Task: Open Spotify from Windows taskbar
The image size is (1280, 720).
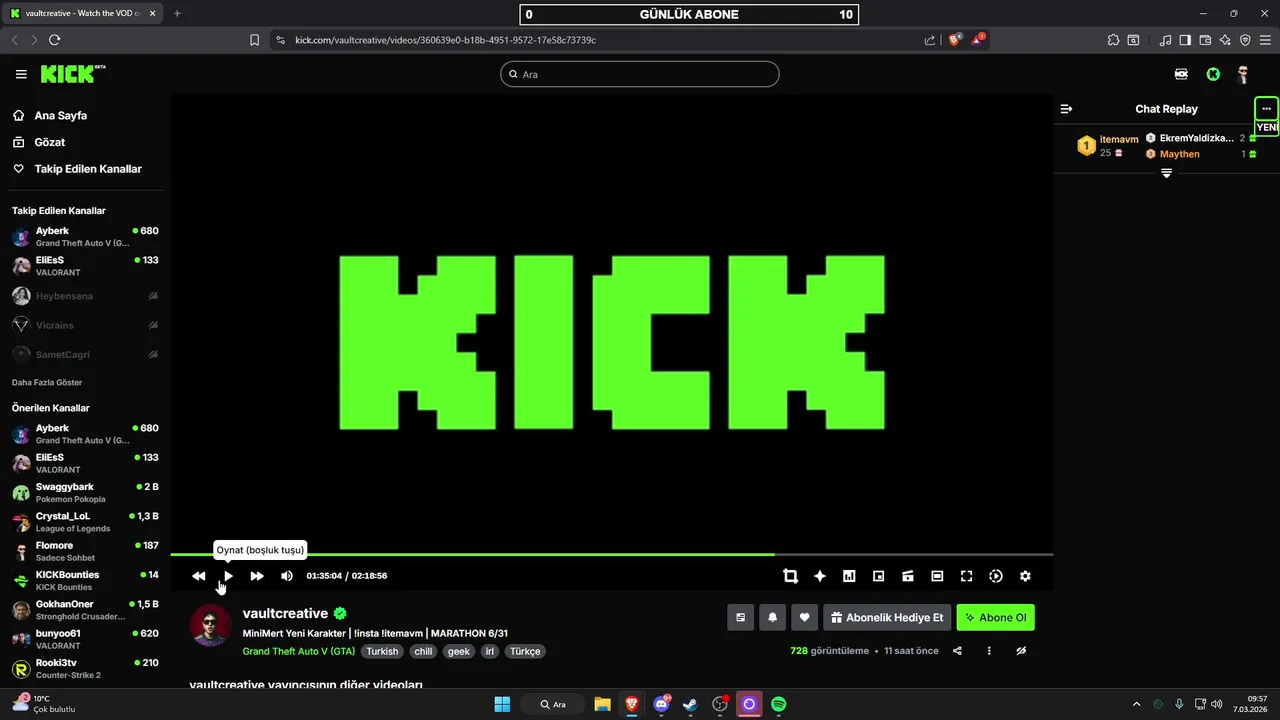Action: point(778,704)
